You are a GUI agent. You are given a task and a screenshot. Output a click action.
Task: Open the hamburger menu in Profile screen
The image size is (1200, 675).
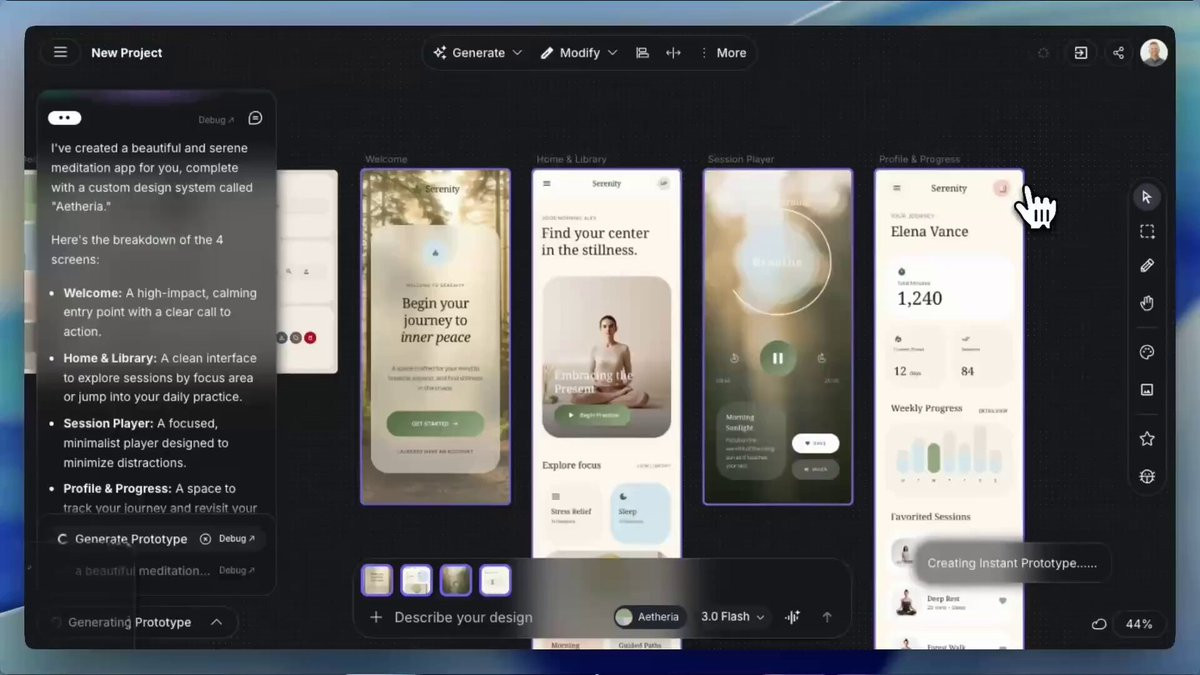(x=896, y=188)
